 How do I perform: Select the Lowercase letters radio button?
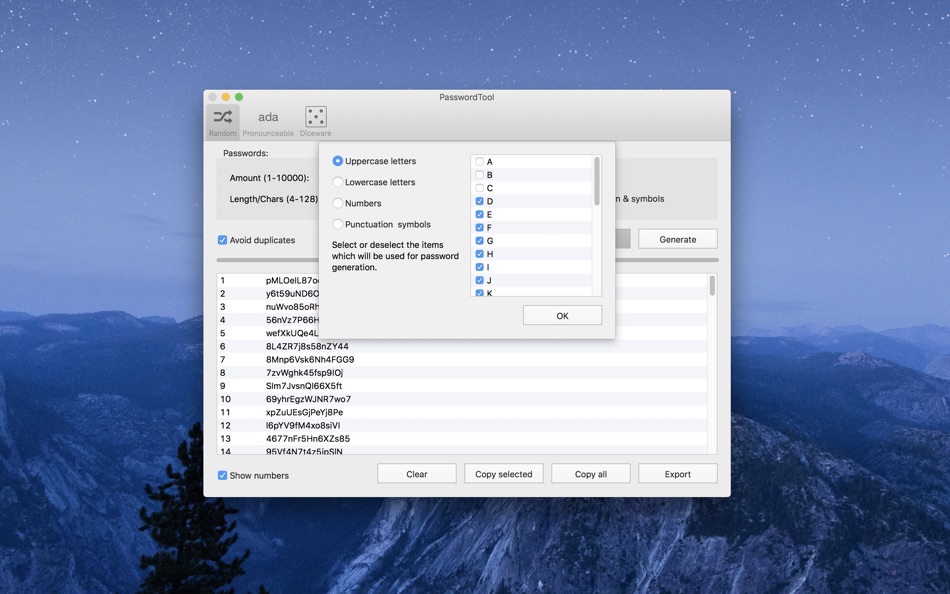coord(337,182)
